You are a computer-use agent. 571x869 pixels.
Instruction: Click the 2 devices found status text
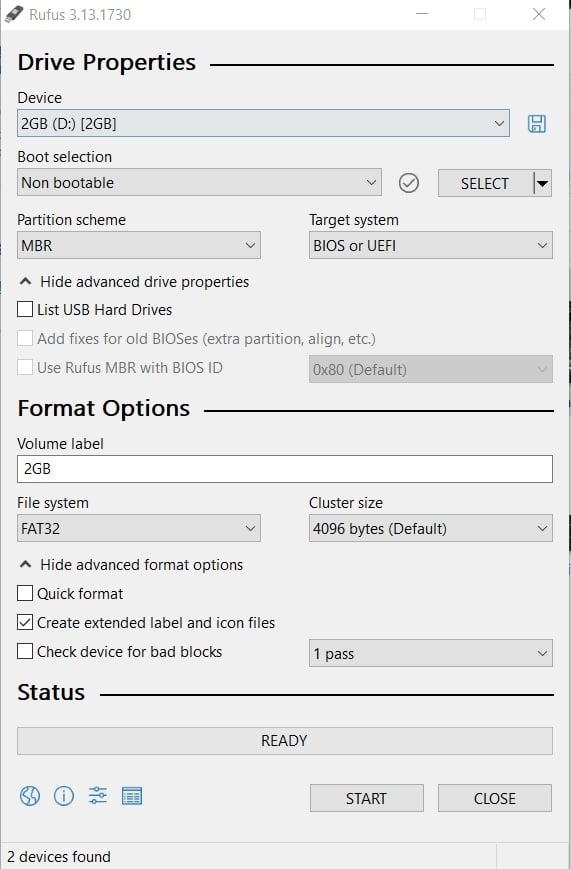pyautogui.click(x=59, y=856)
